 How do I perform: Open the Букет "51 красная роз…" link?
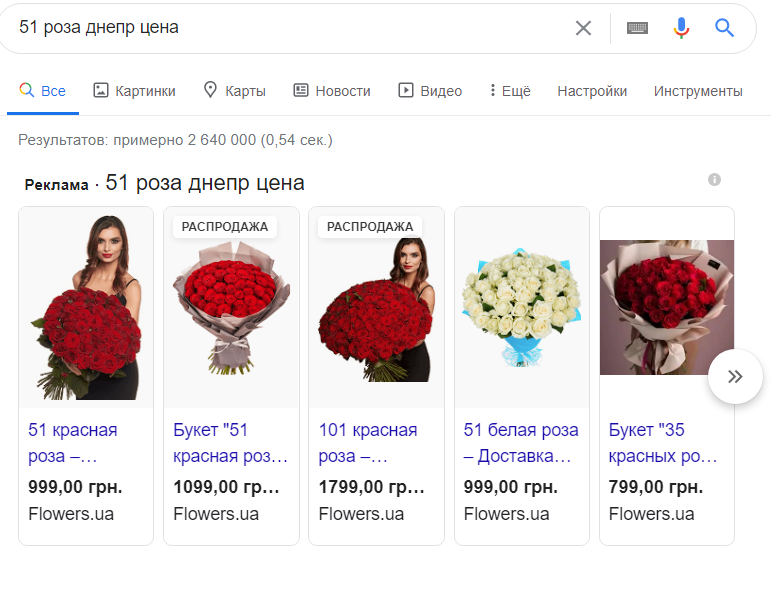pos(230,443)
